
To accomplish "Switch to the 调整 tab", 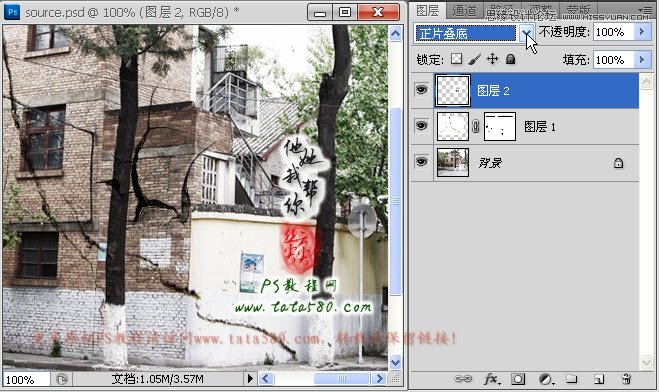I will (541, 10).
